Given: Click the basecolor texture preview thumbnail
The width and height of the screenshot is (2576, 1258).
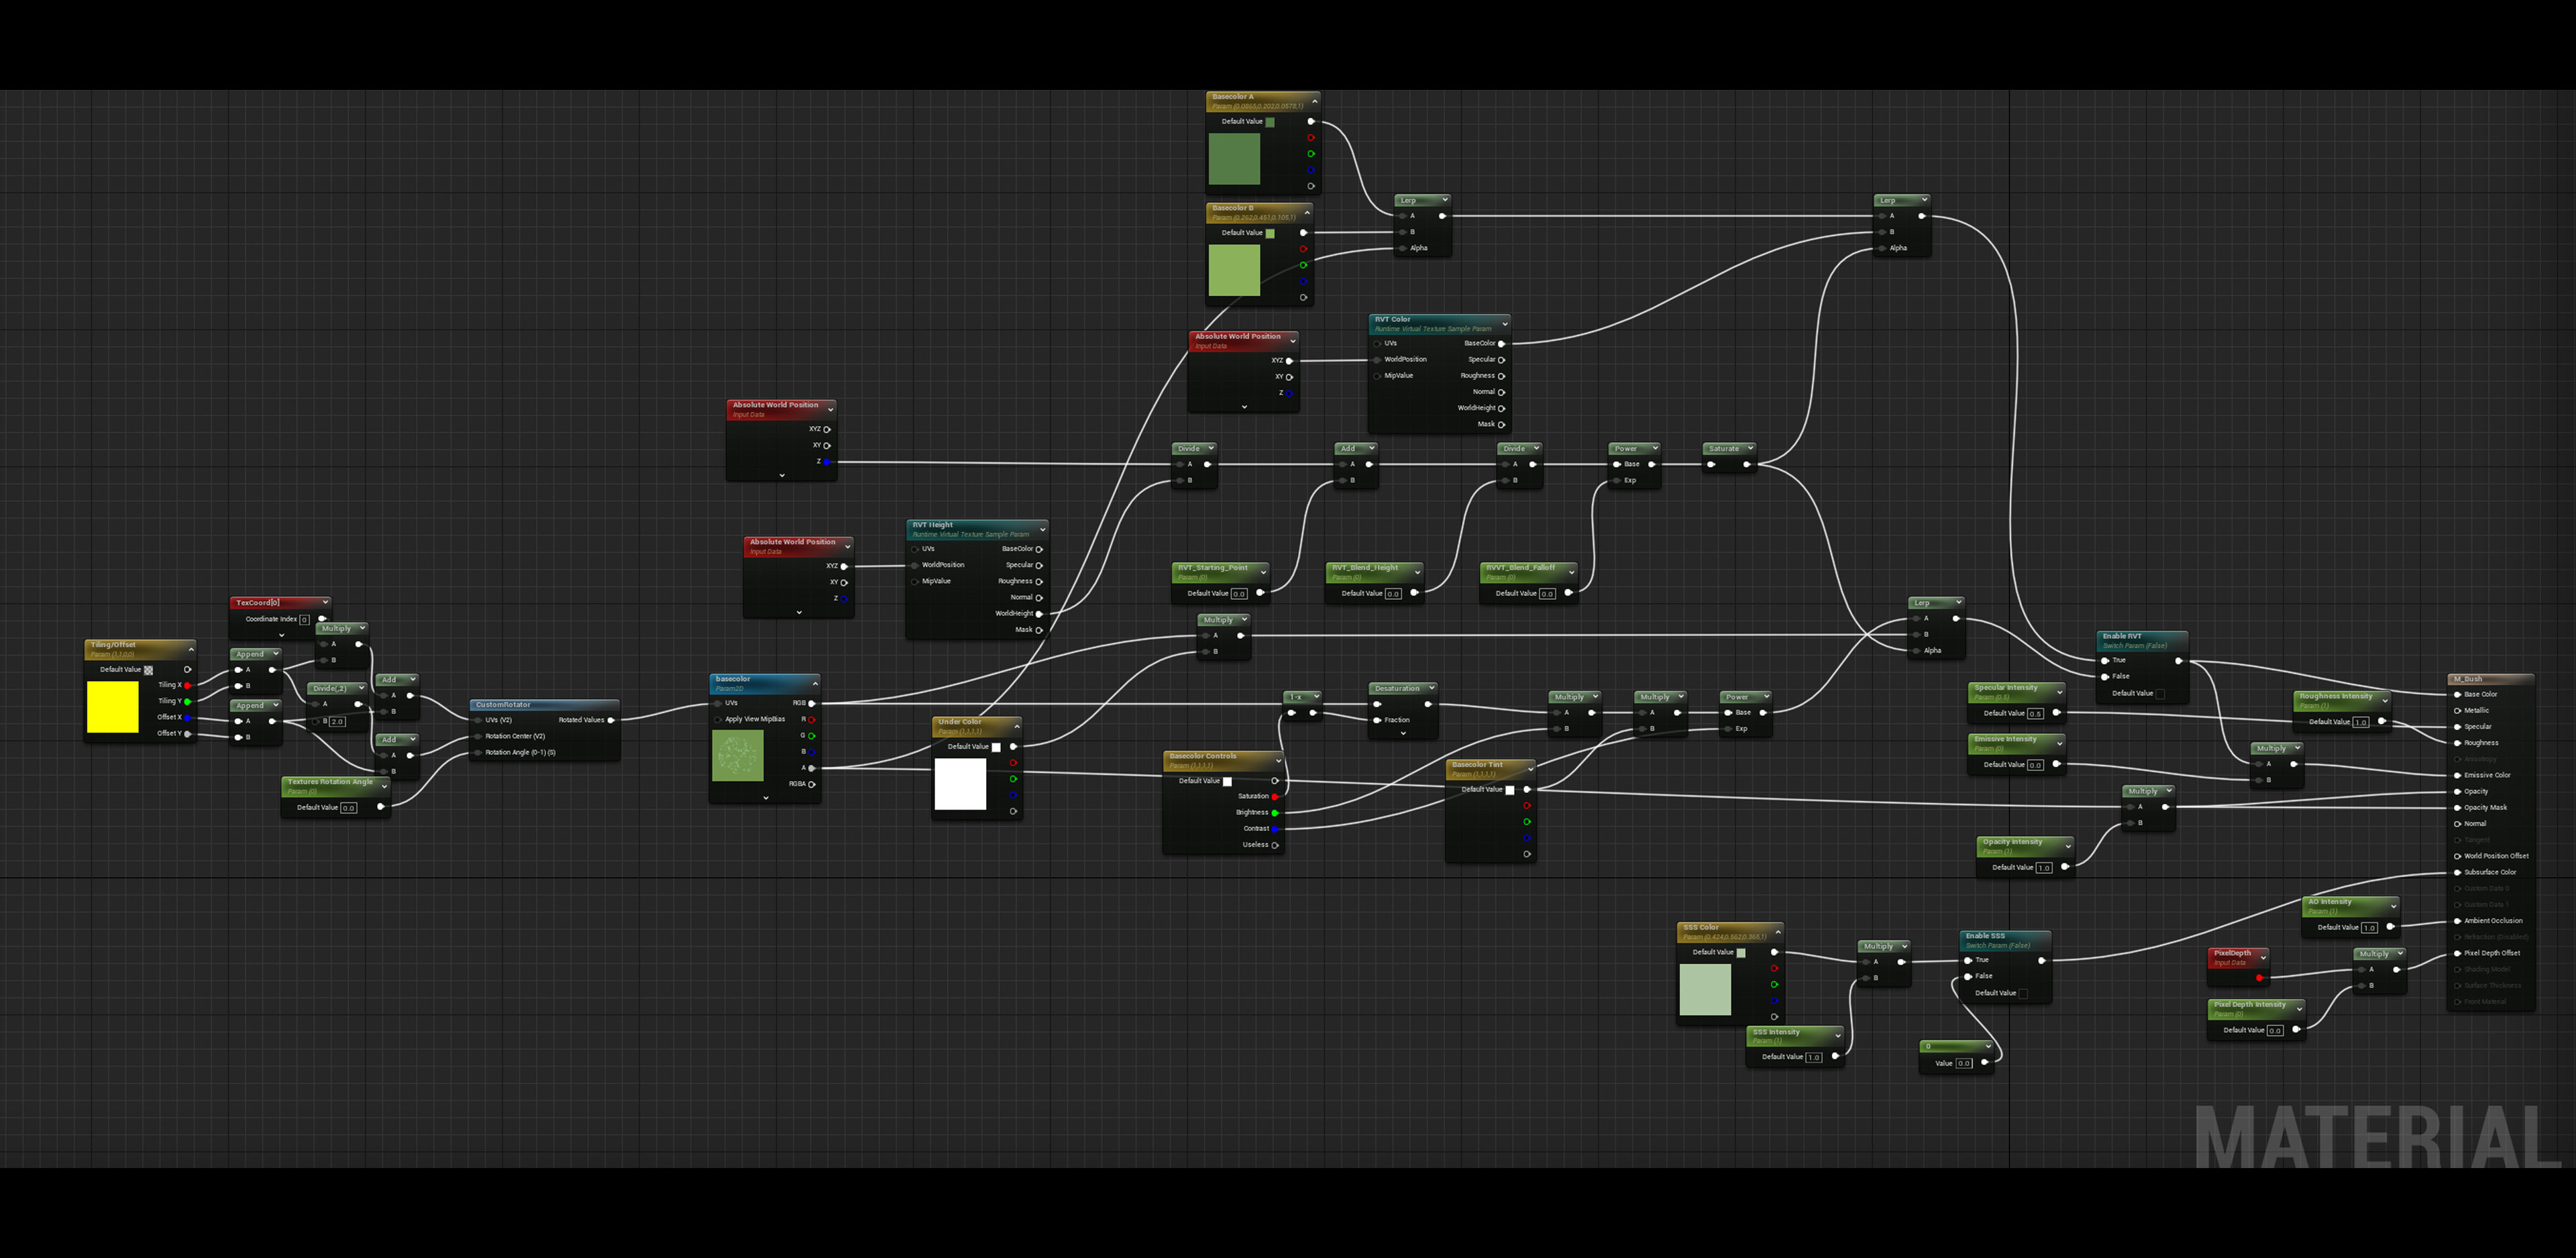Looking at the screenshot, I should coord(738,755).
